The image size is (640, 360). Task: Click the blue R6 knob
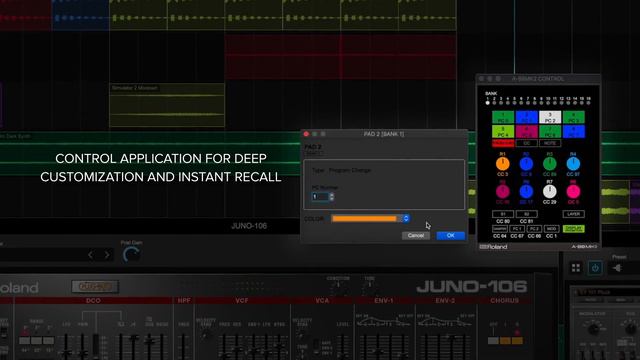click(x=526, y=191)
